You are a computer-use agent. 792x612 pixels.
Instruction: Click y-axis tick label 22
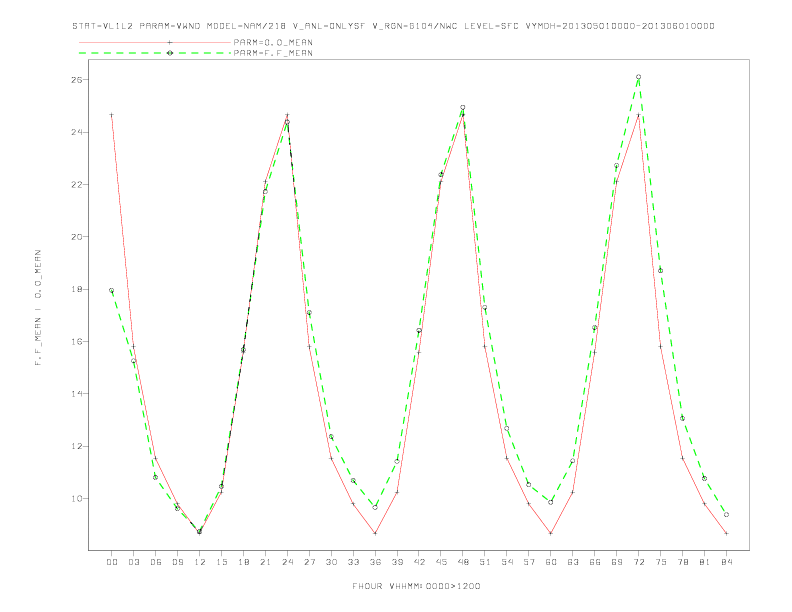[77, 184]
